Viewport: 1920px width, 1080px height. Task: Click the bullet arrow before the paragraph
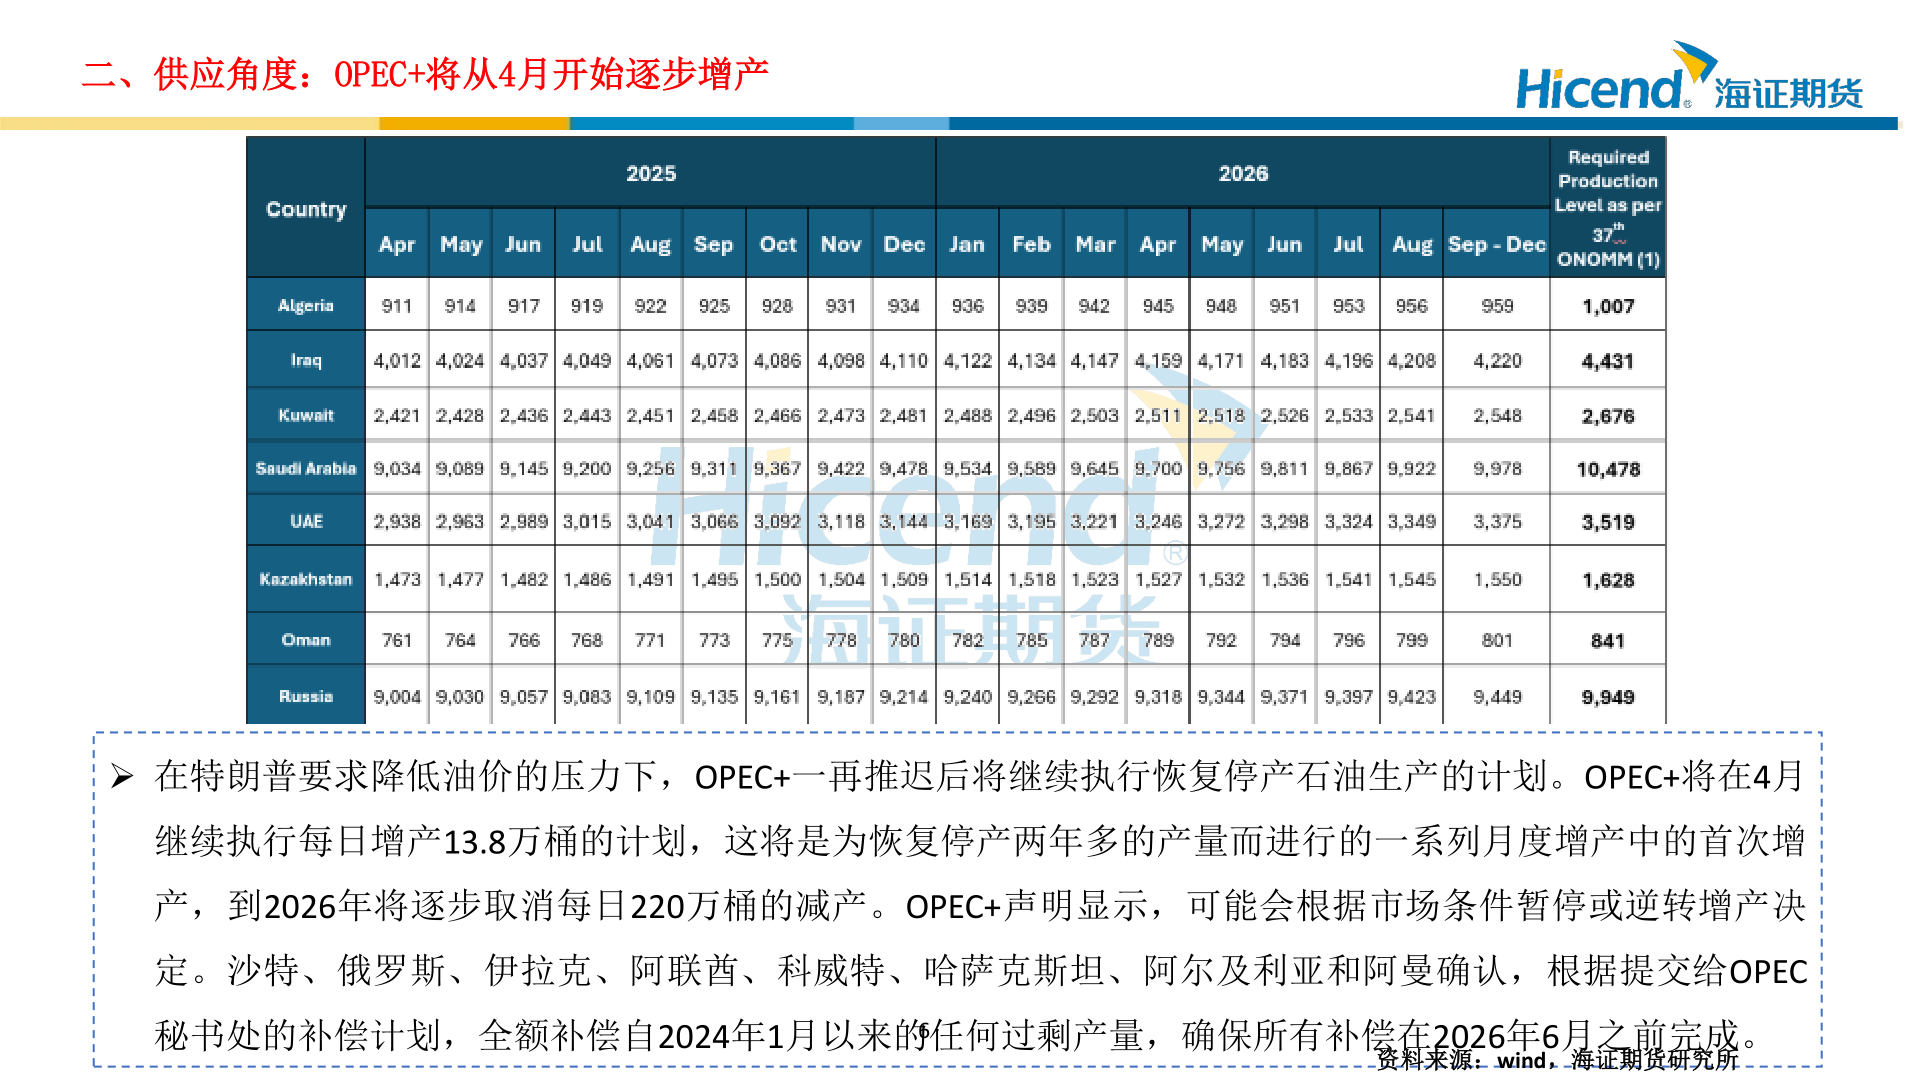[122, 776]
